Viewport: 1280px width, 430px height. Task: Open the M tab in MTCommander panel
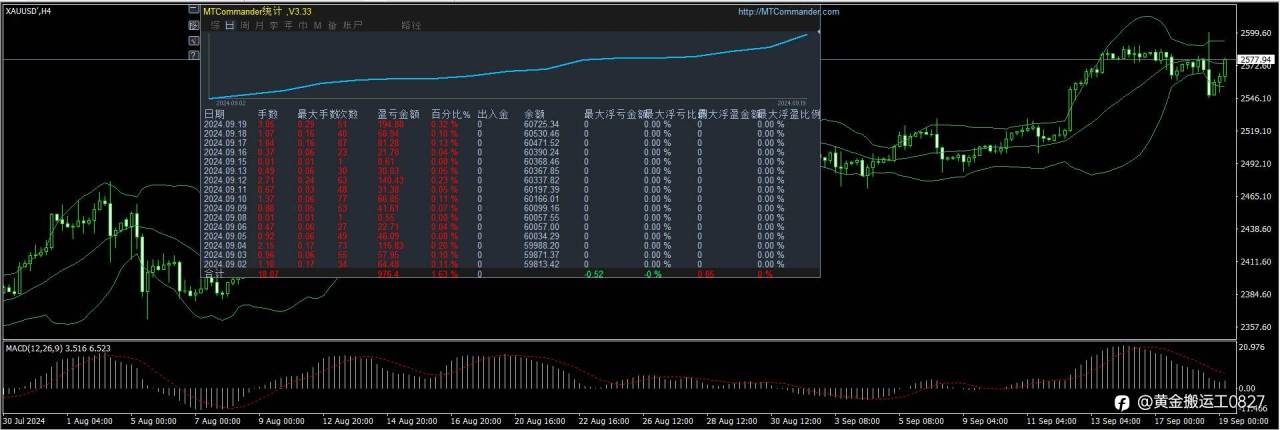point(317,25)
